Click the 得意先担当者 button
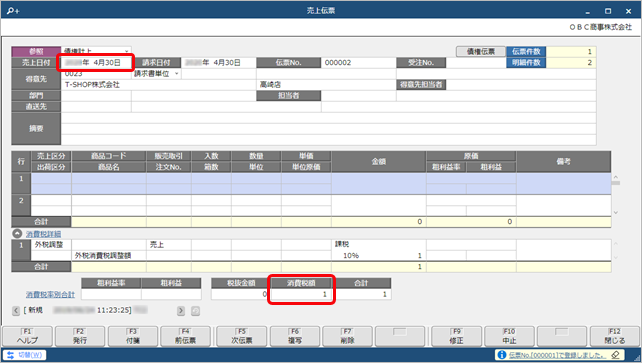 coord(421,85)
